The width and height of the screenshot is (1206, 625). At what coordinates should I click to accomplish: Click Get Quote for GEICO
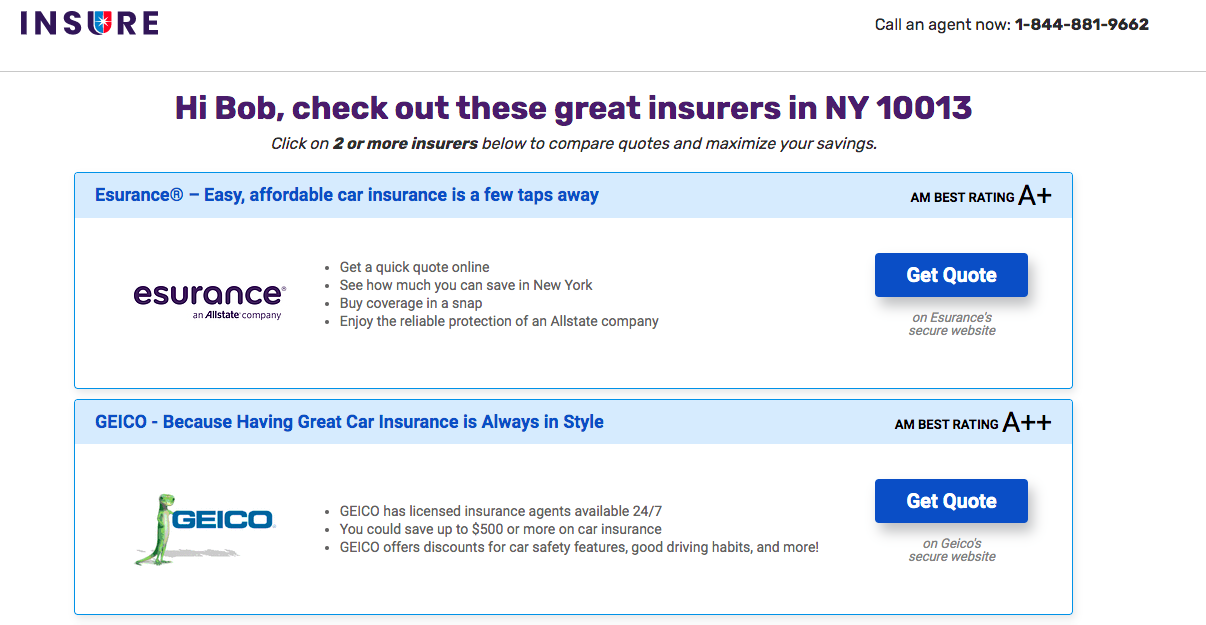(x=950, y=500)
